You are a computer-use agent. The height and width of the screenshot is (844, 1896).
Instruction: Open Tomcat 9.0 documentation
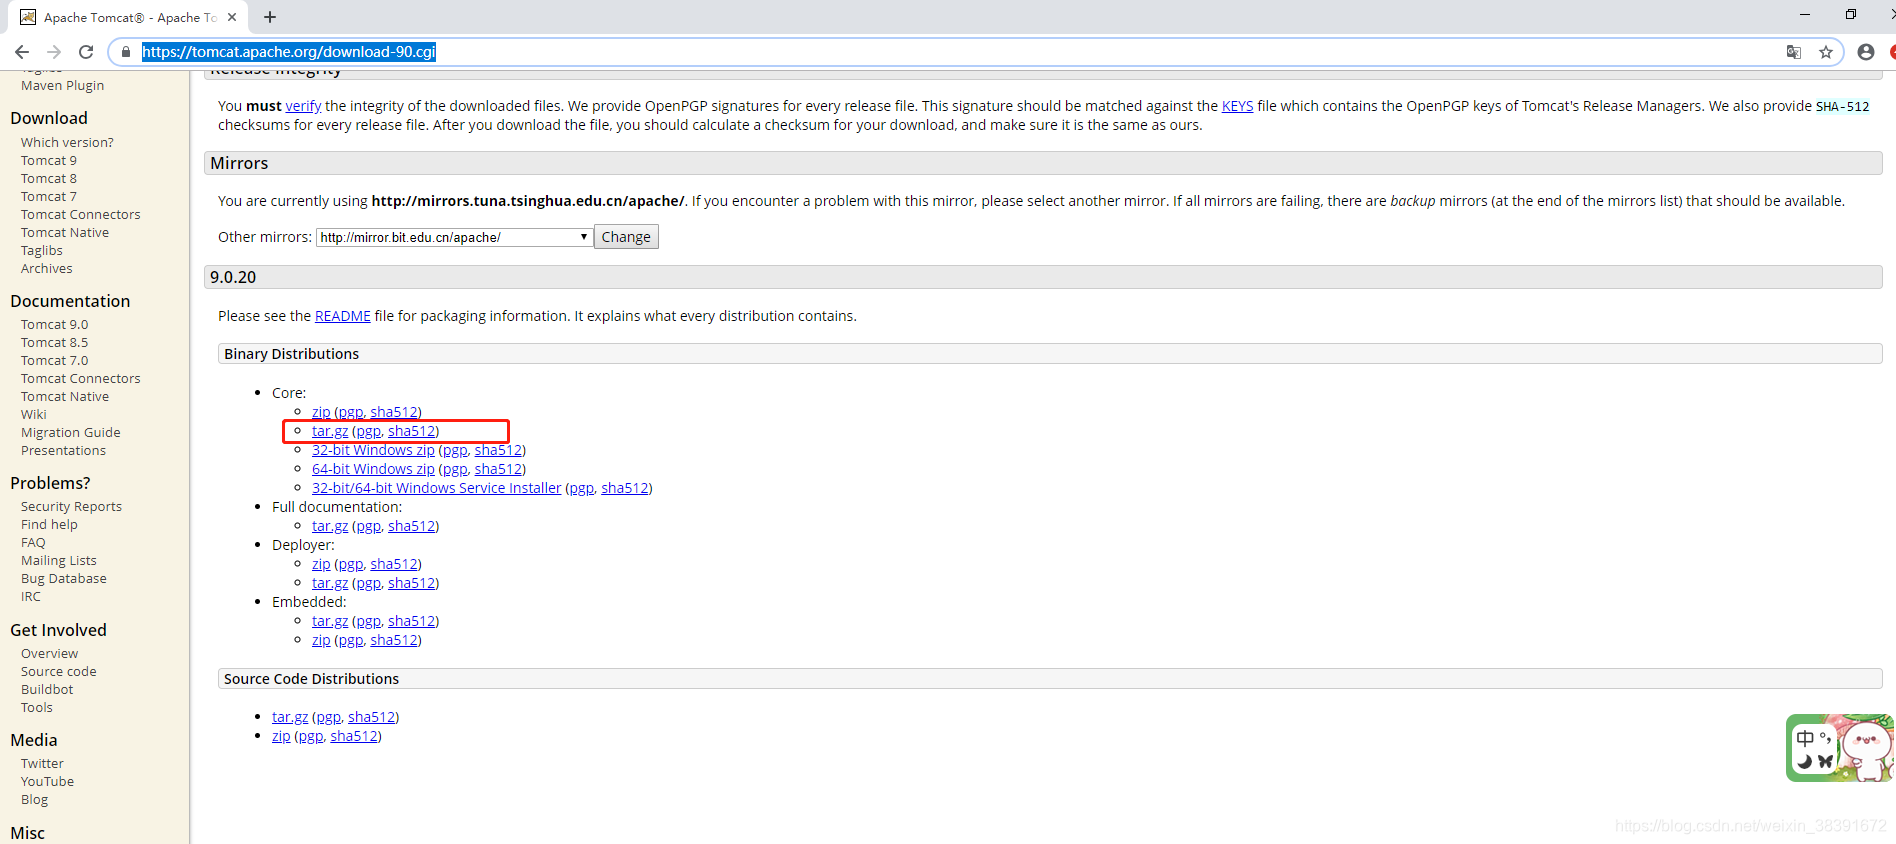[x=54, y=325]
